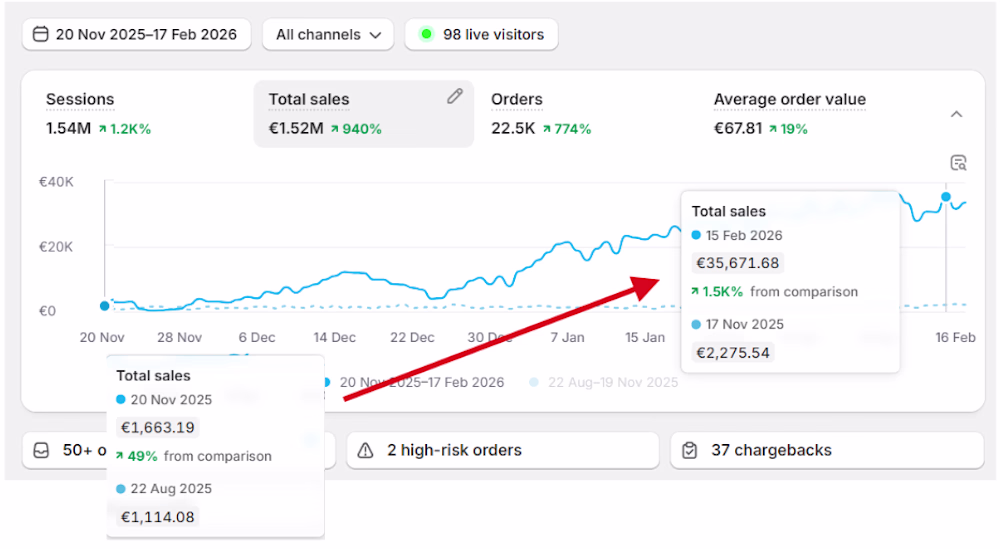
Task: Edit Total sales metric pencil icon
Action: pyautogui.click(x=455, y=96)
